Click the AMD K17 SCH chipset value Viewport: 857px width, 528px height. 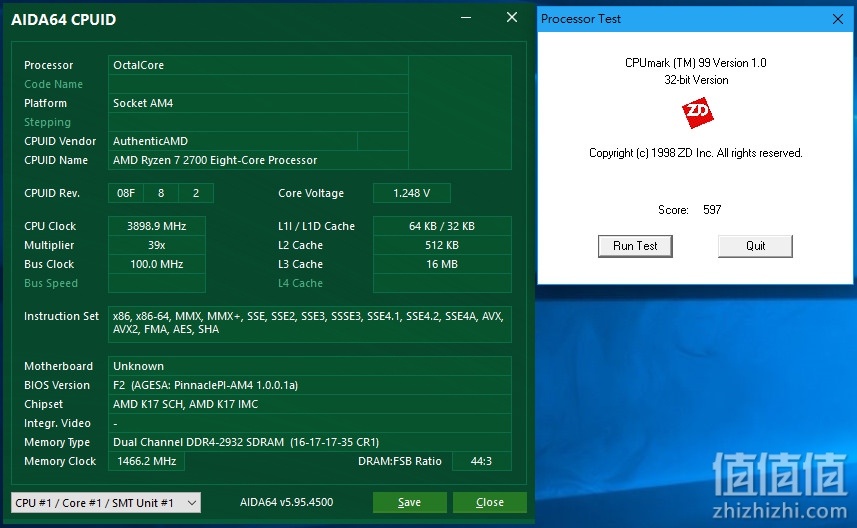(309, 404)
